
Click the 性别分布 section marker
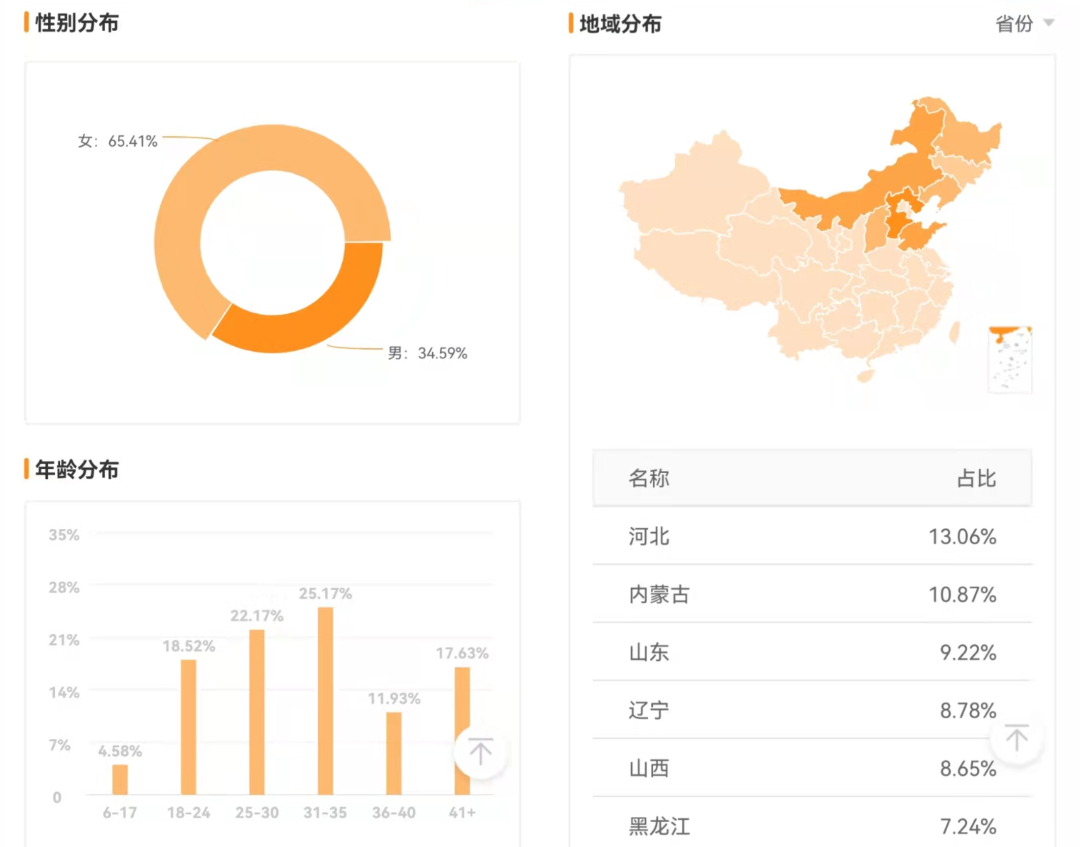[x=25, y=22]
